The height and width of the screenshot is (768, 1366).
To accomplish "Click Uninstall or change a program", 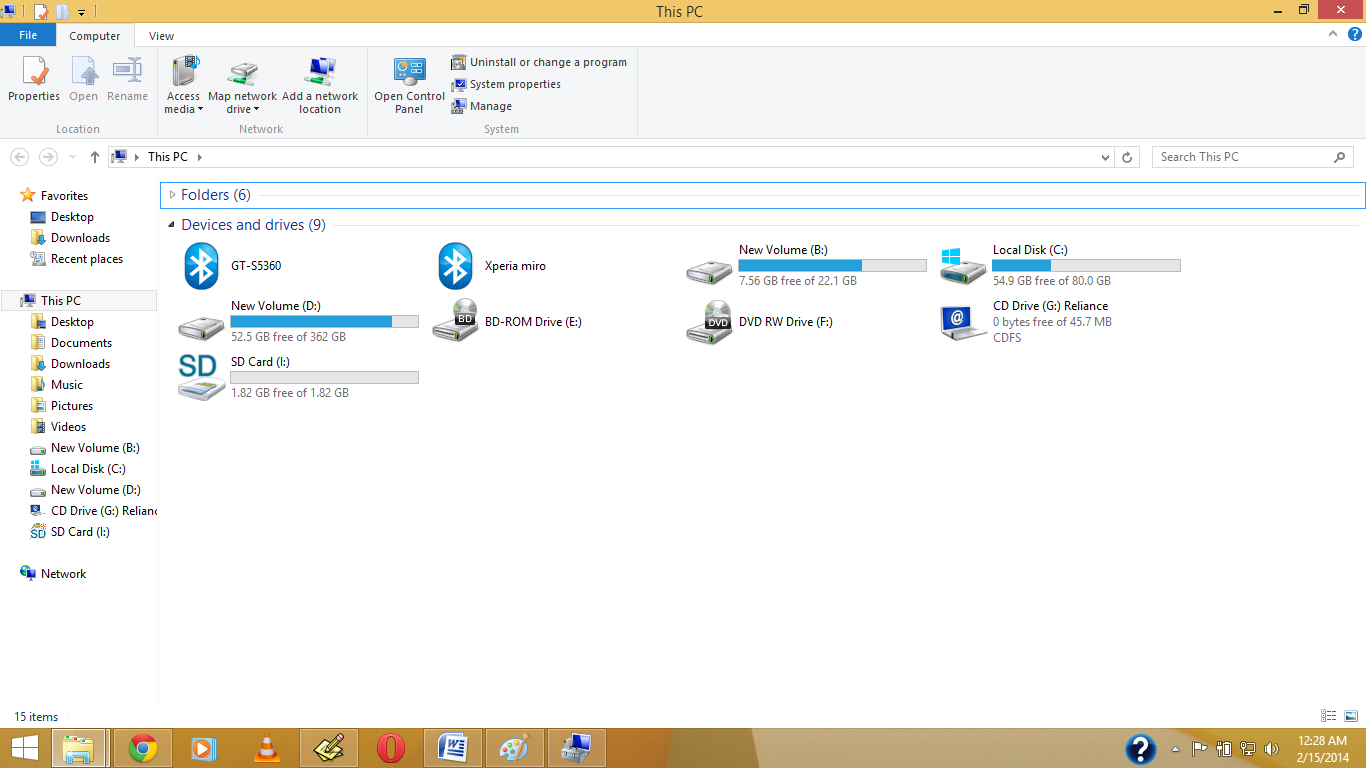I will tap(539, 62).
